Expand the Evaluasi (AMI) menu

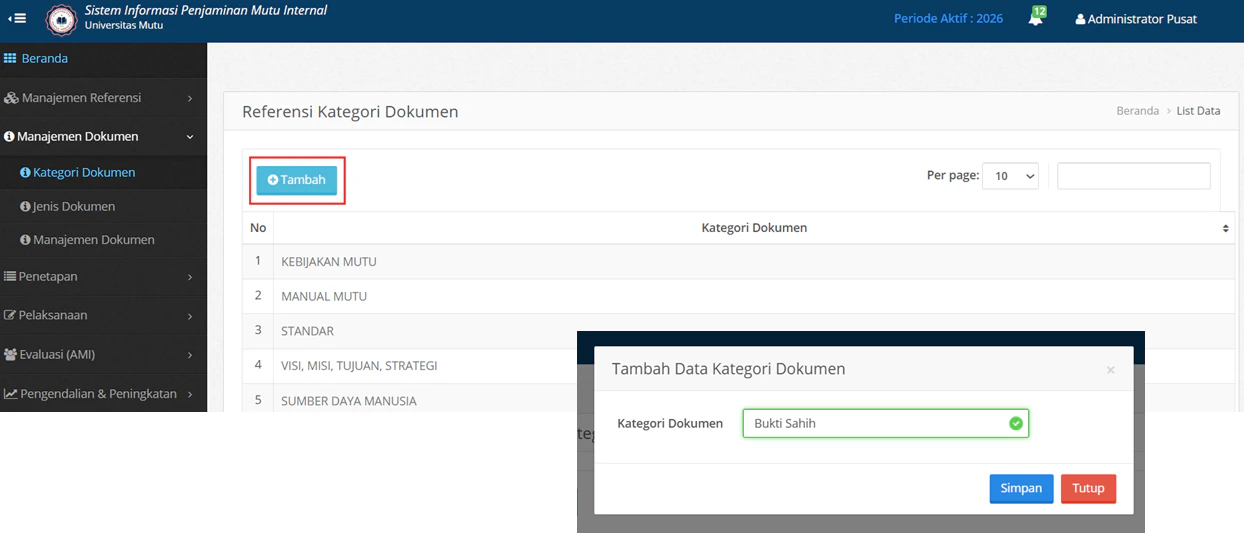coord(103,354)
